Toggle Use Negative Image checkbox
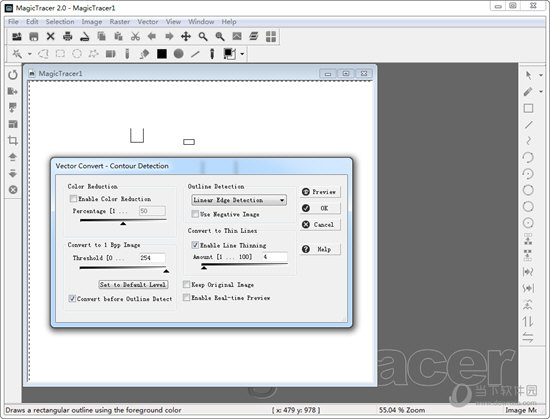Viewport: 550px width, 419px height. coord(195,214)
